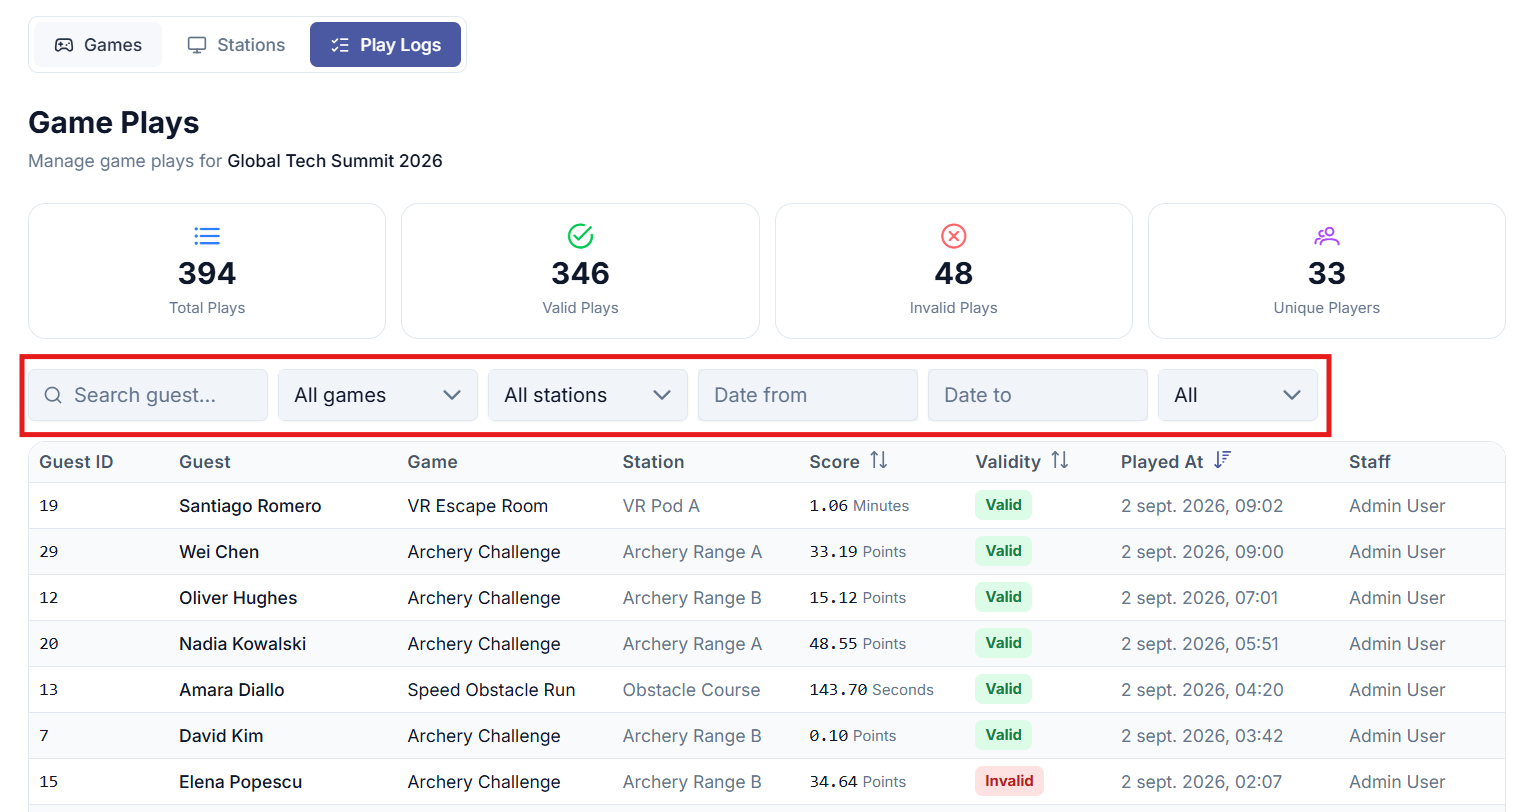1532x812 pixels.
Task: Open the All games dropdown
Action: [x=378, y=395]
